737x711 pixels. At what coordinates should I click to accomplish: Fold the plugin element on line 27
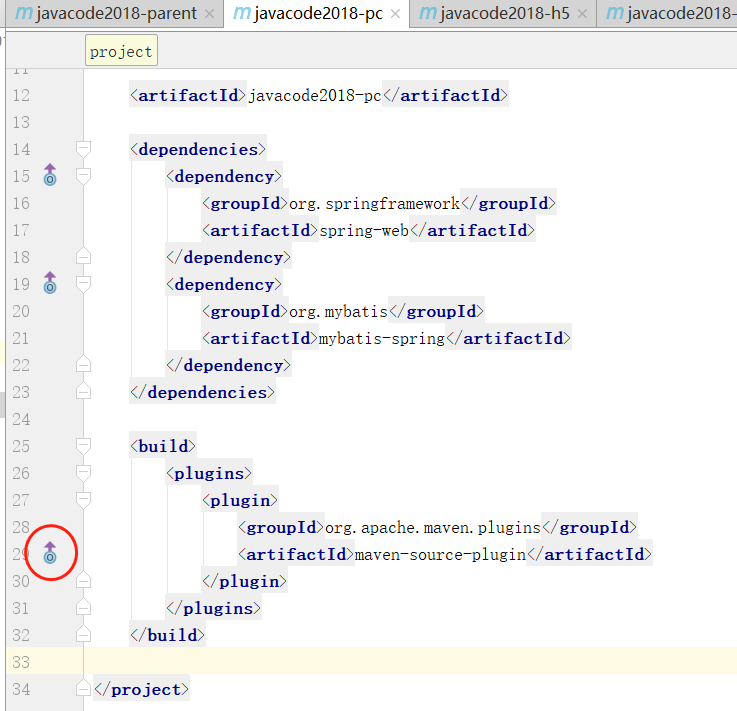(x=84, y=500)
